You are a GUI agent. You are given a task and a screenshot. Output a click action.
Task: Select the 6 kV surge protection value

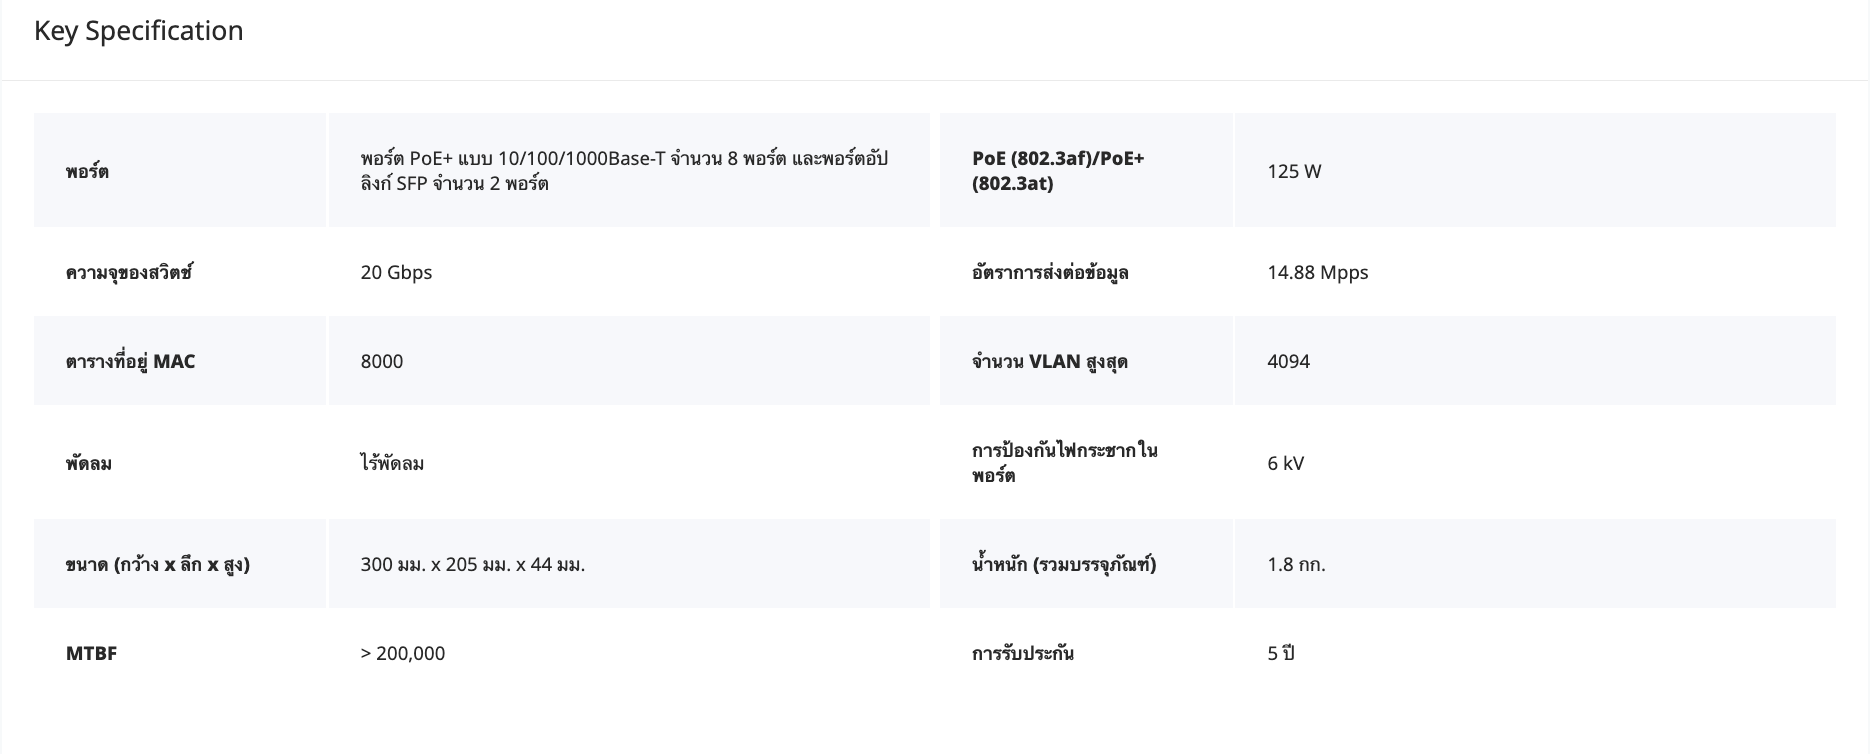tap(1285, 463)
